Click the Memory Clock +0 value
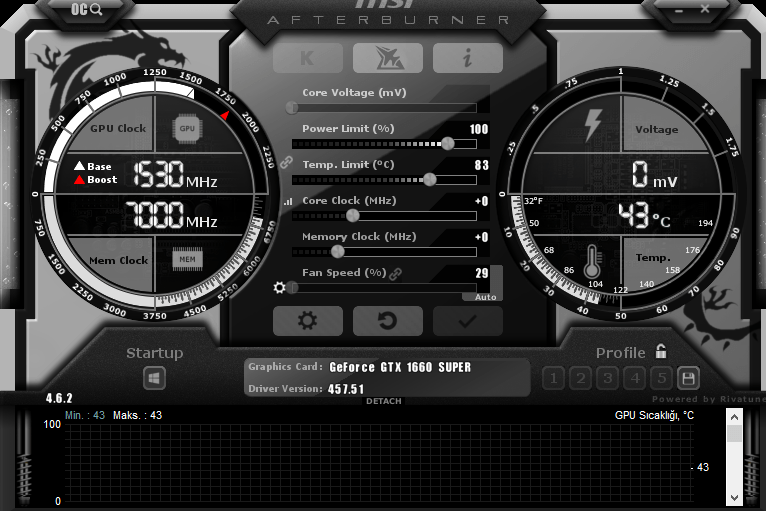Screen dimensions: 766x511 tap(482, 237)
